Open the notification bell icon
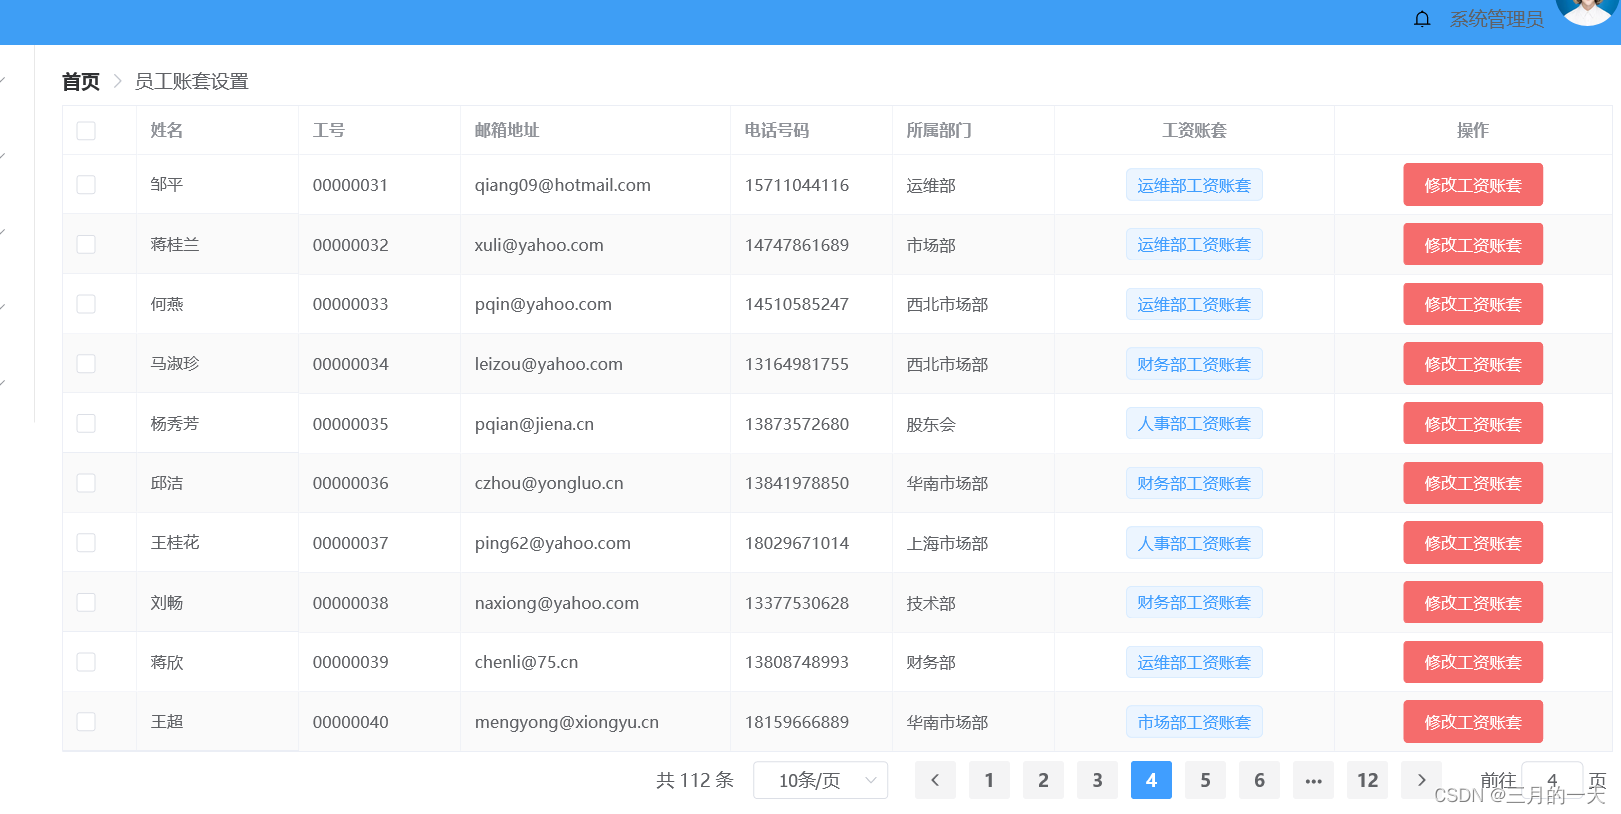The width and height of the screenshot is (1621, 814). (1422, 19)
